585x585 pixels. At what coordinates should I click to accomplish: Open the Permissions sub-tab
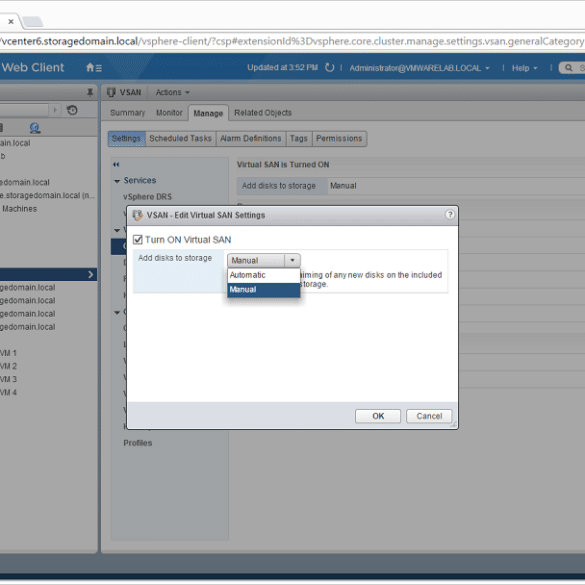[x=339, y=138]
